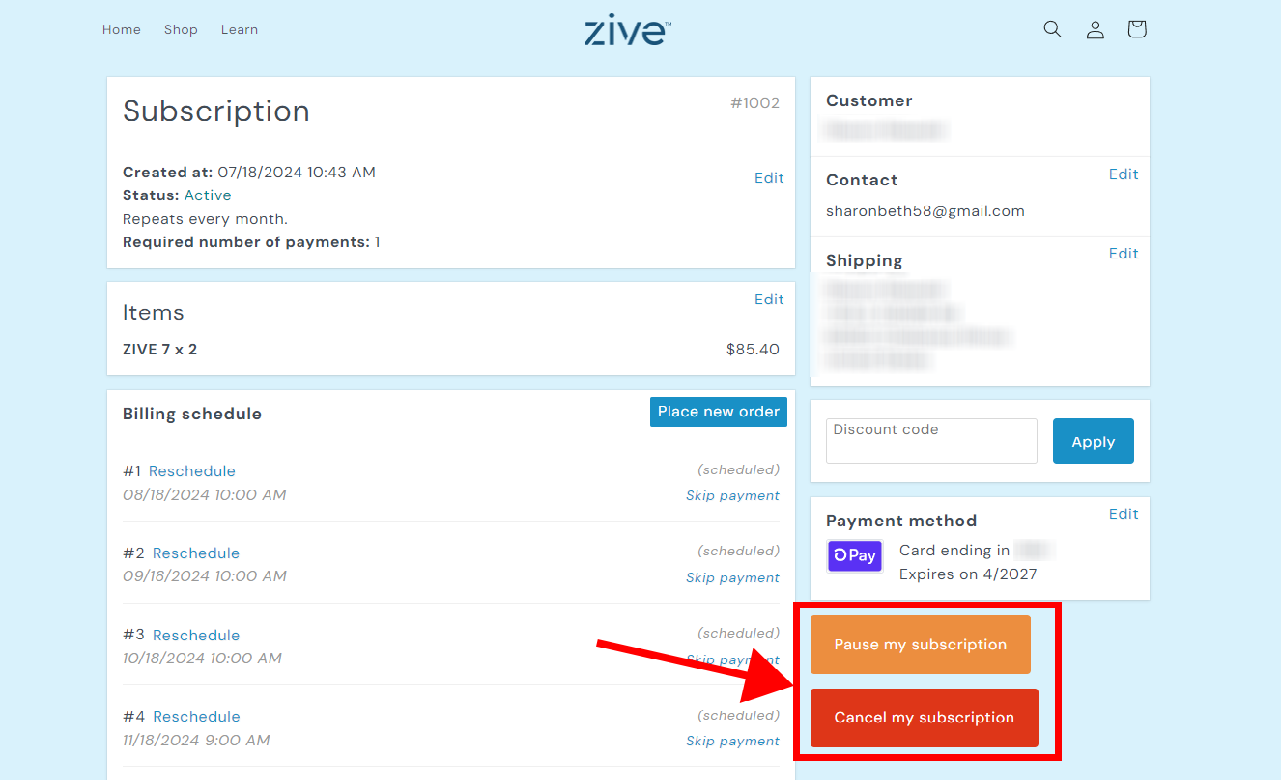Click the ZIVE 7 x 2 item
The width and height of the screenshot is (1281, 780).
[x=160, y=350]
